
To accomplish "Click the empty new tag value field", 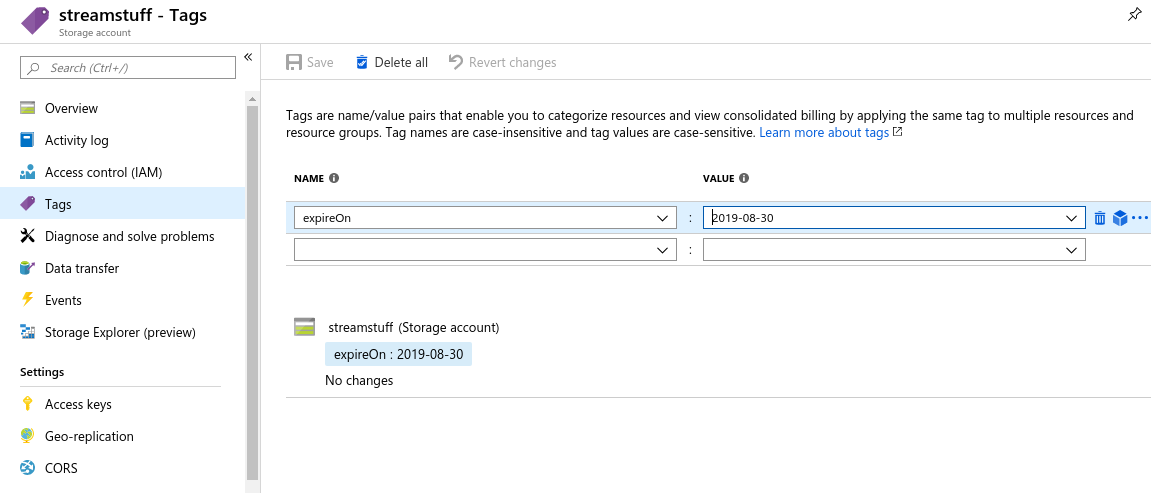I will point(894,249).
